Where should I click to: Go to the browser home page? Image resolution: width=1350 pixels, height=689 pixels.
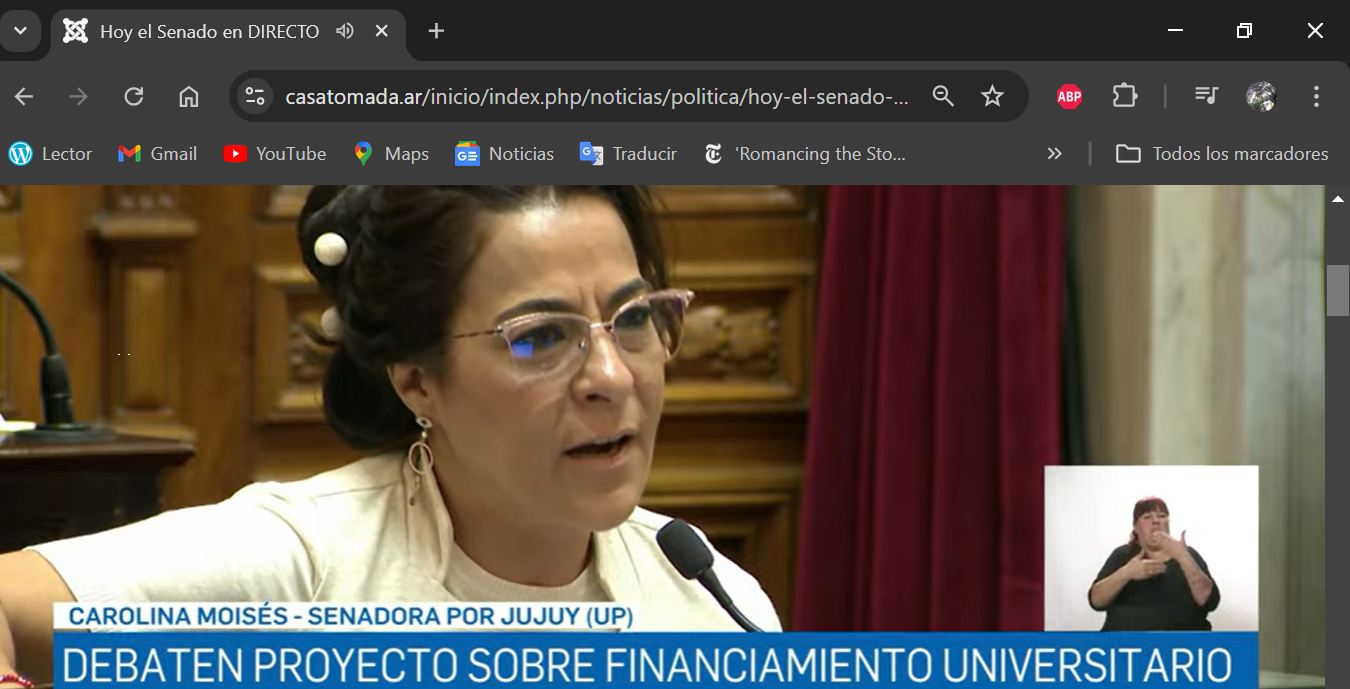click(188, 96)
